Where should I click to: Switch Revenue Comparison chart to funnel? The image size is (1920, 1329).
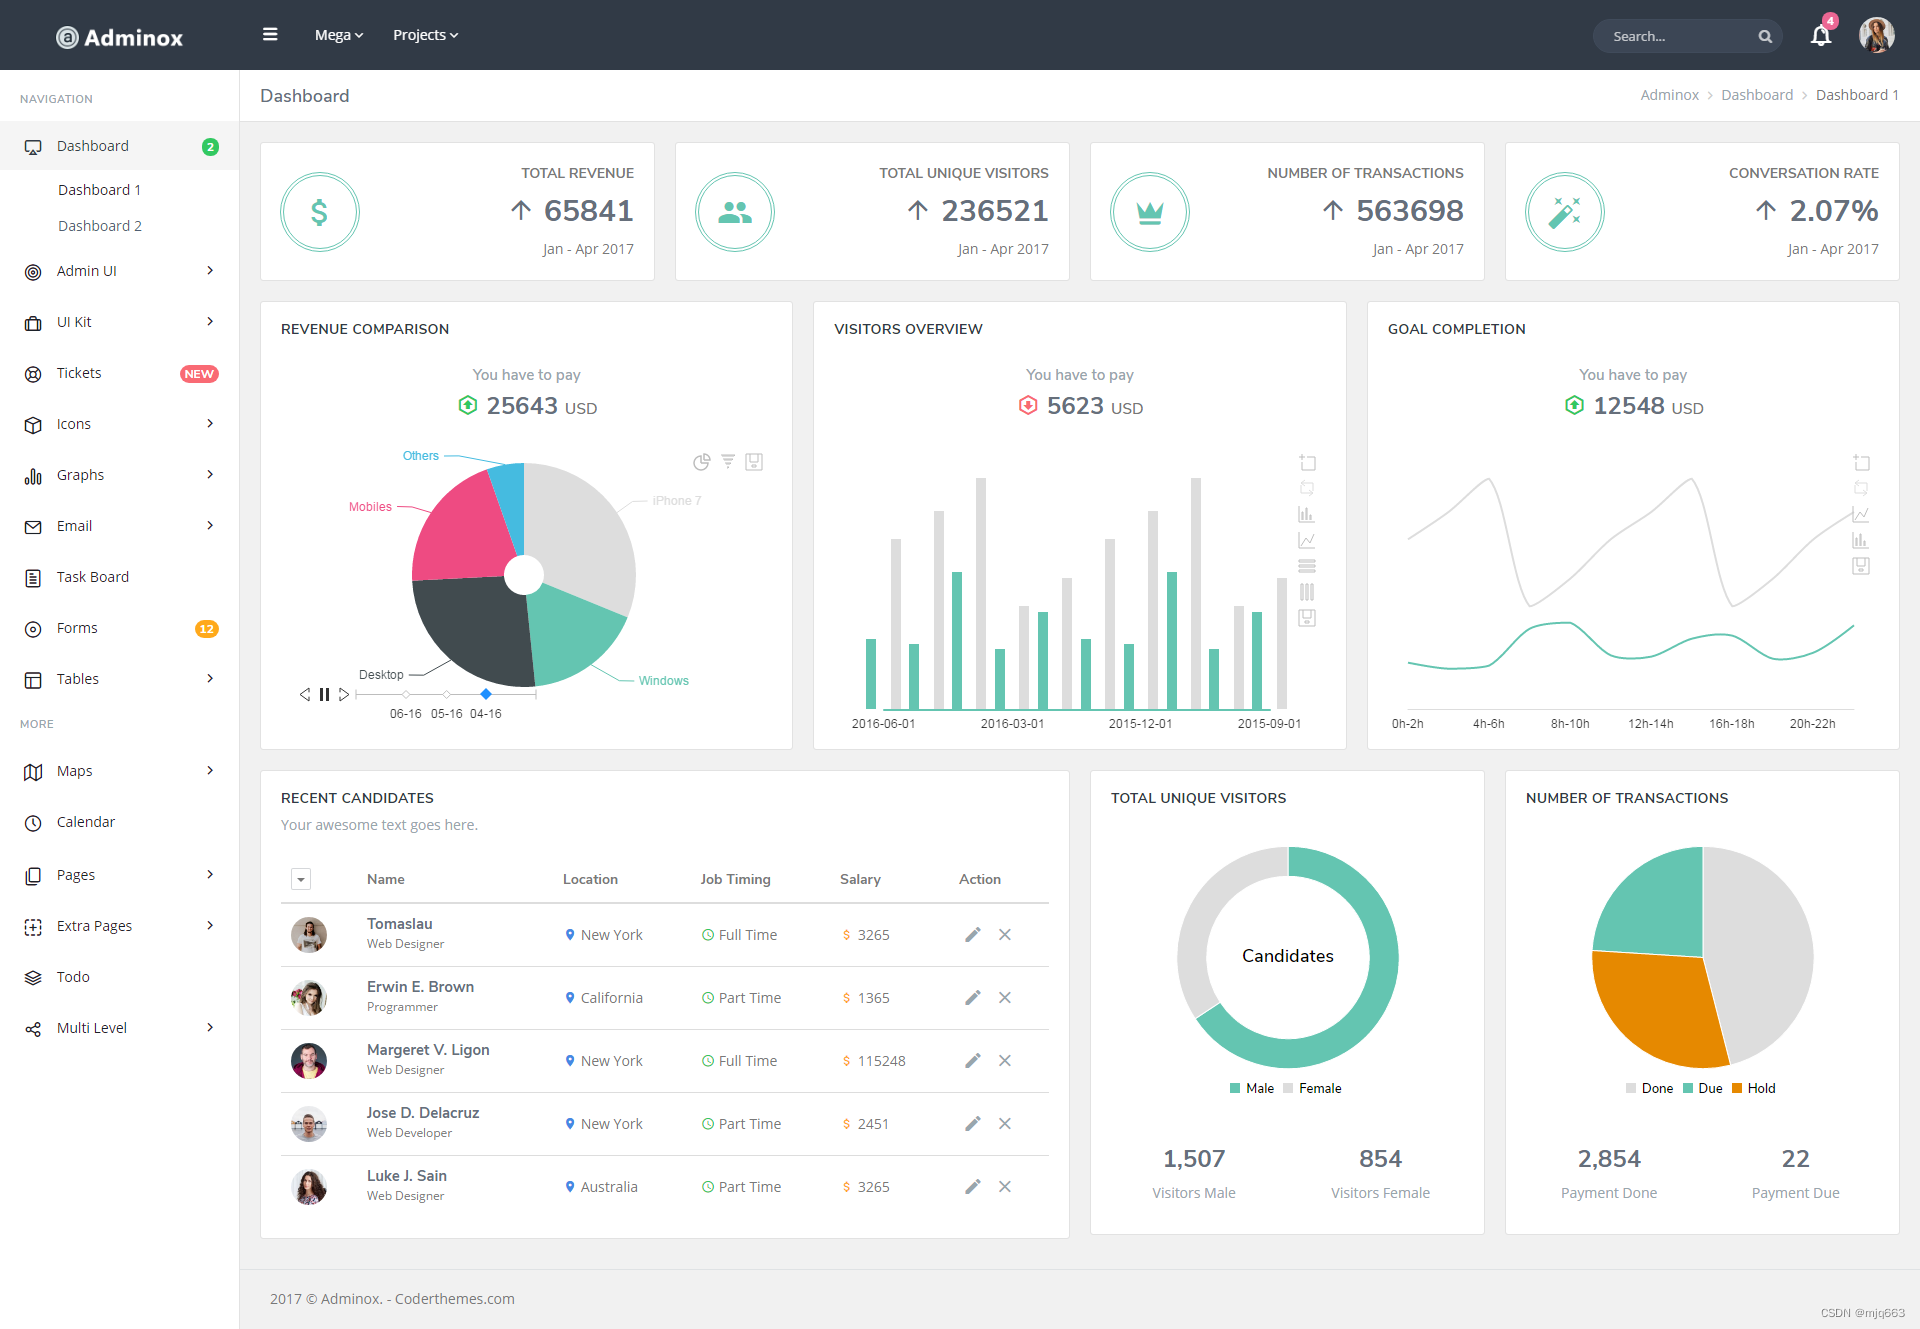tap(728, 462)
